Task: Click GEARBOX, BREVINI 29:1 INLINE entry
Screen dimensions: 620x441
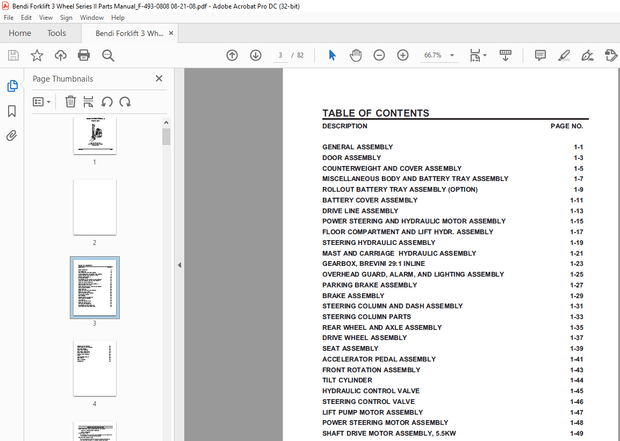Action: click(x=374, y=264)
